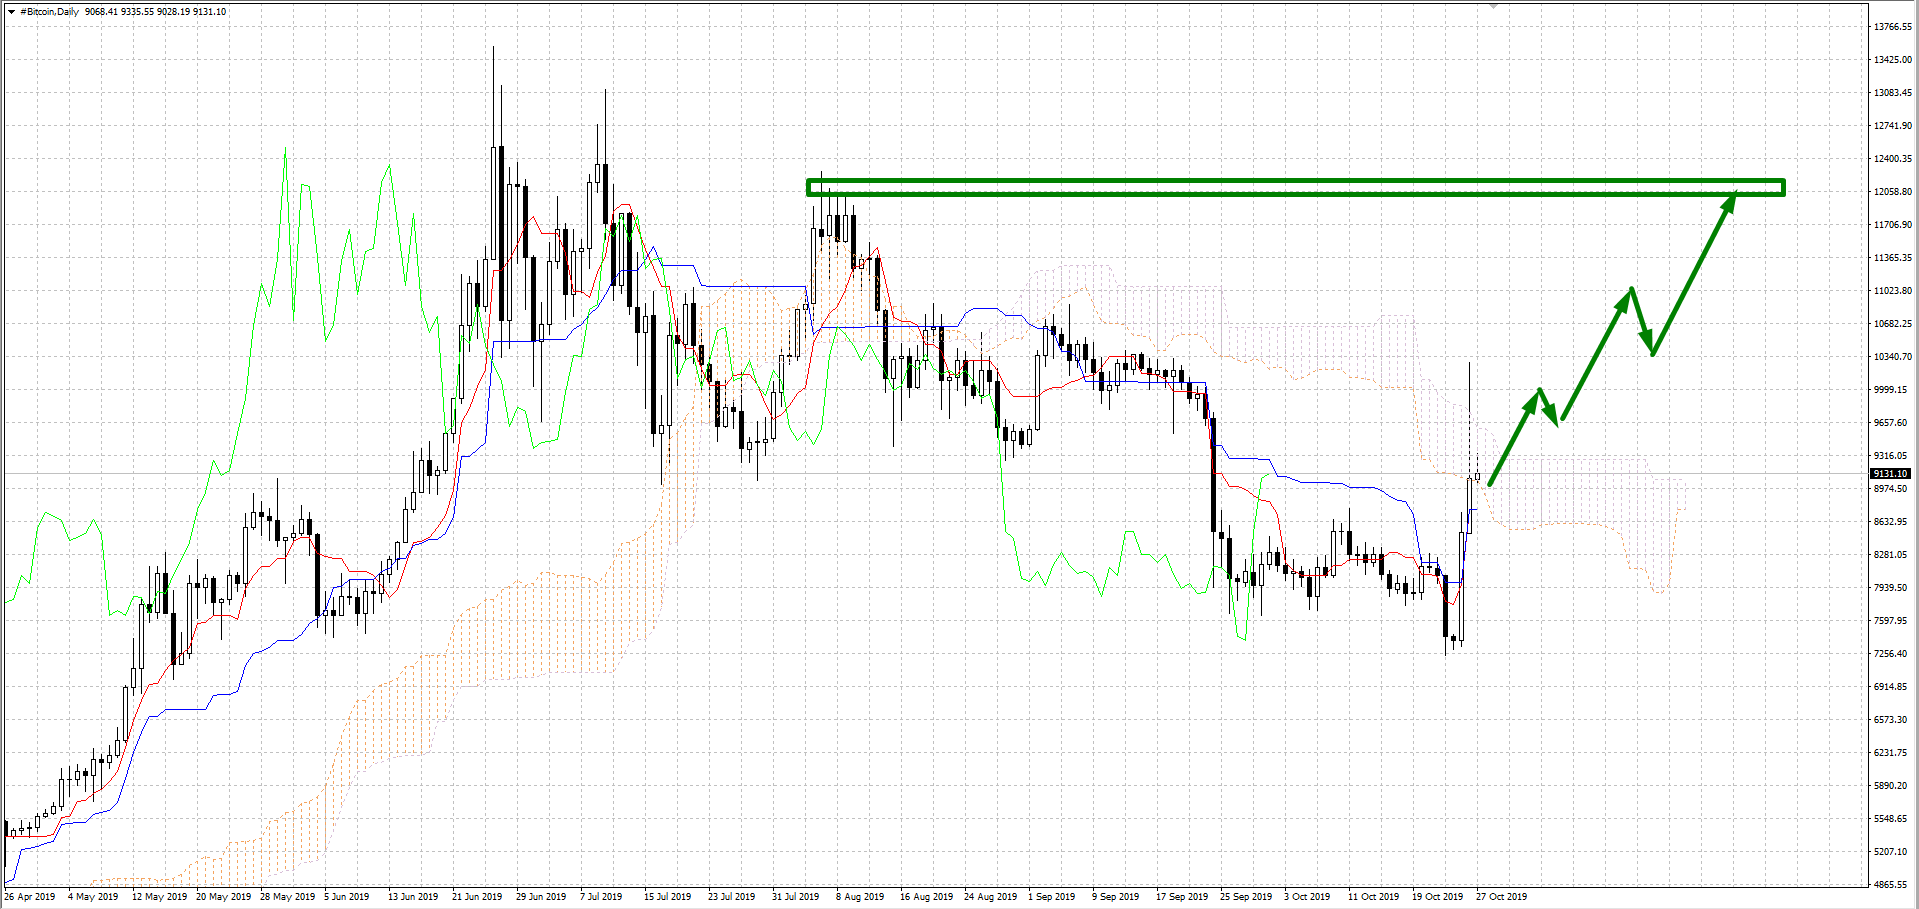Image resolution: width=1919 pixels, height=909 pixels.
Task: Click the 26 Apr 2019 date label
Action: [x=30, y=896]
